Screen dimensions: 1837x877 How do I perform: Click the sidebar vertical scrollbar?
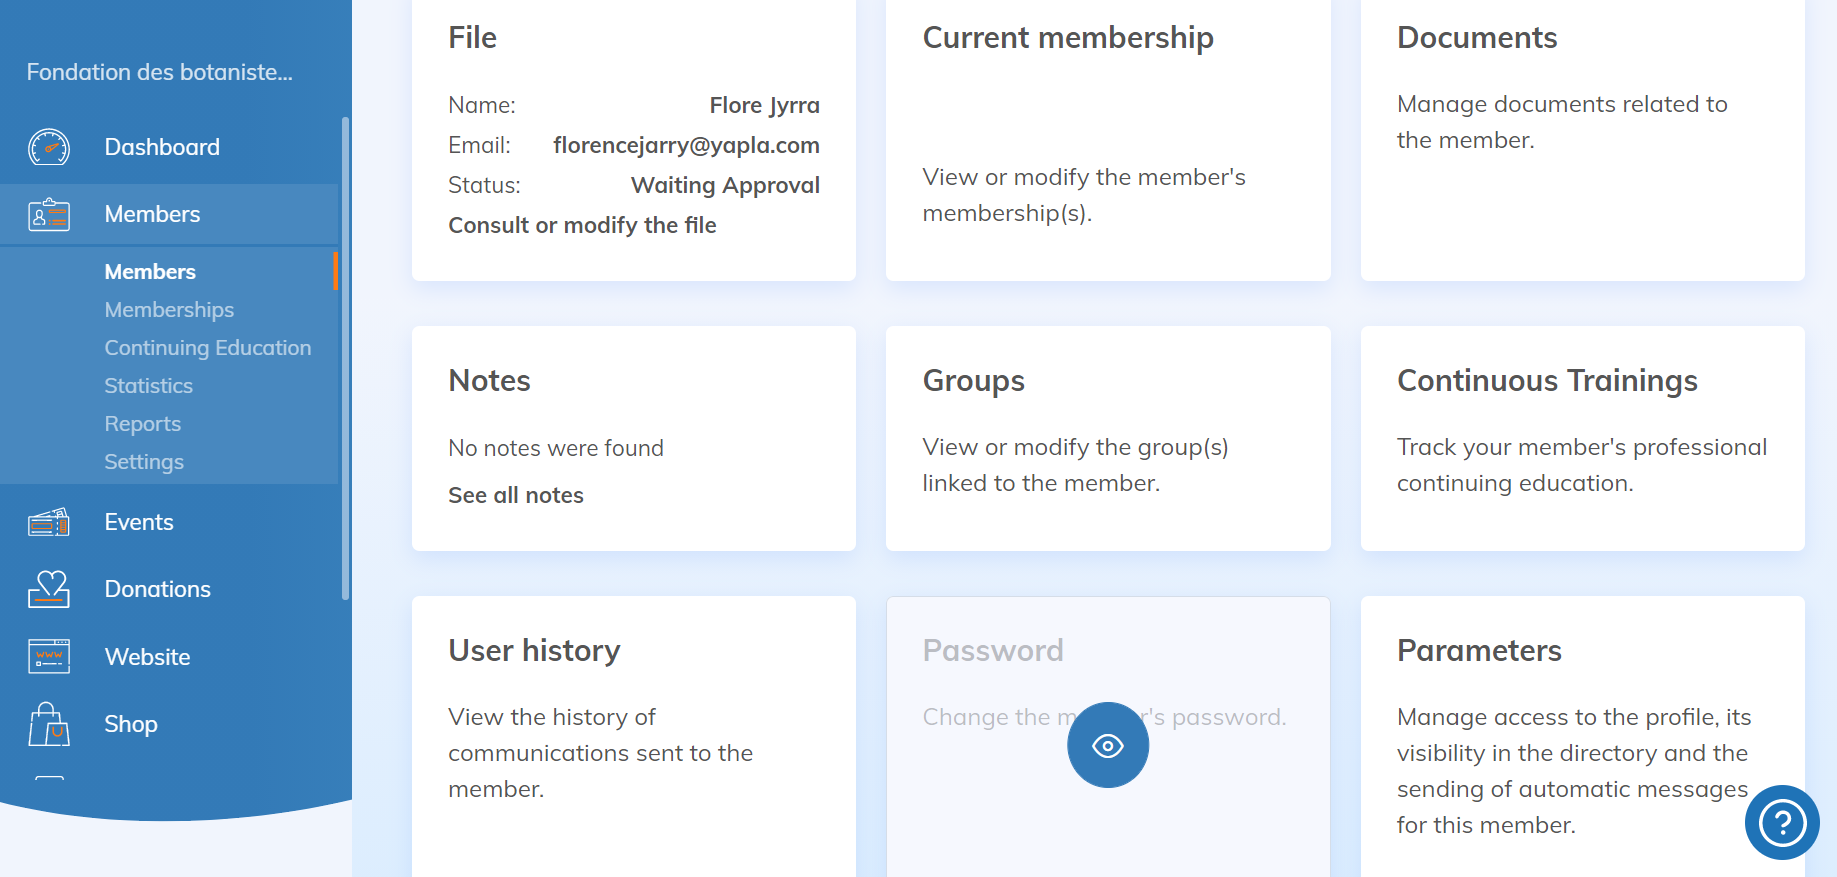tap(345, 358)
